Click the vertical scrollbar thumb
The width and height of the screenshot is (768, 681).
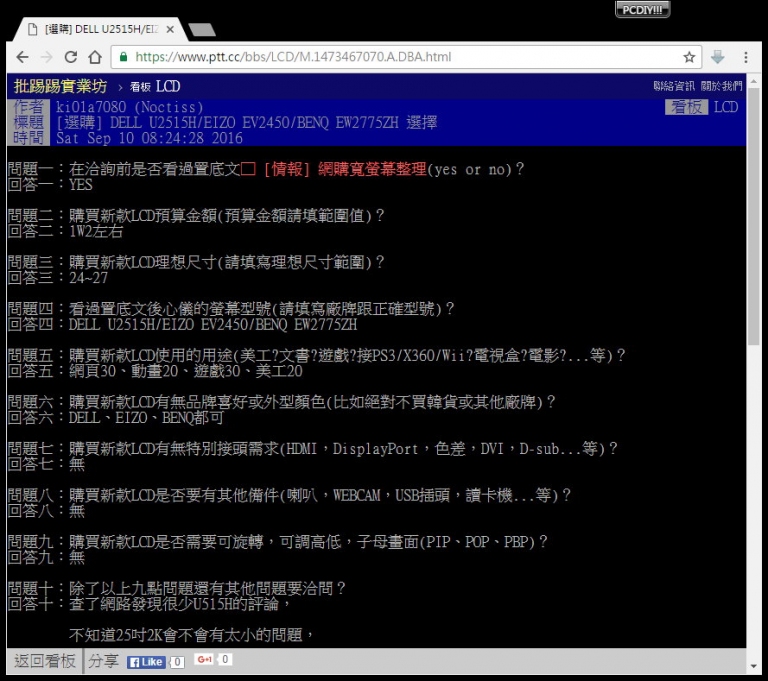tap(754, 216)
